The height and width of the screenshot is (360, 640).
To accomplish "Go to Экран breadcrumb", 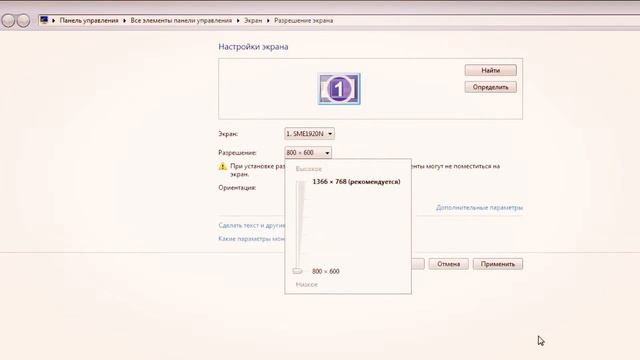I will tap(253, 20).
